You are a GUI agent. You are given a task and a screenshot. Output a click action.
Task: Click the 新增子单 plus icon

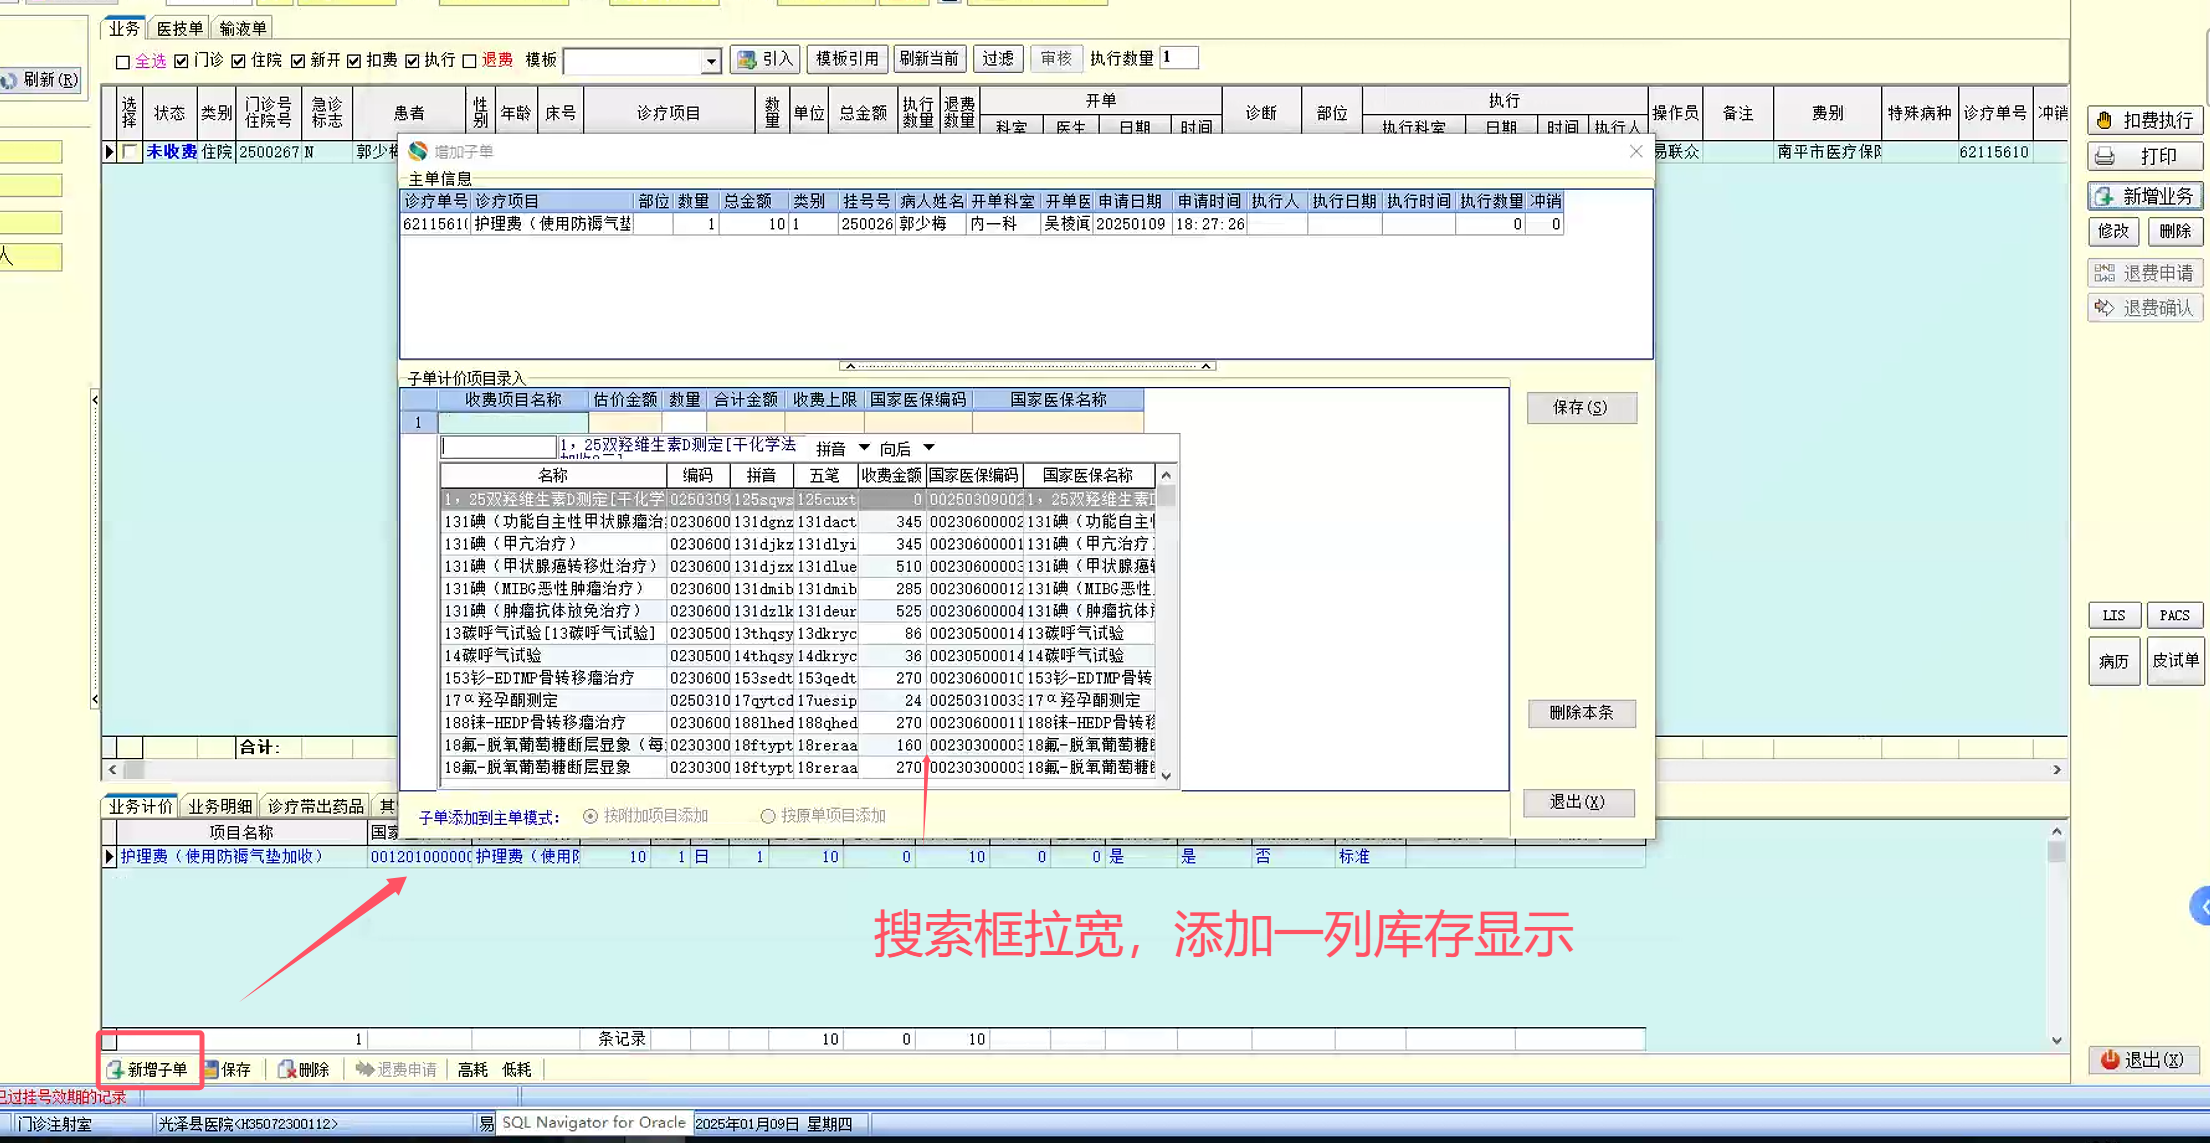coord(116,1070)
